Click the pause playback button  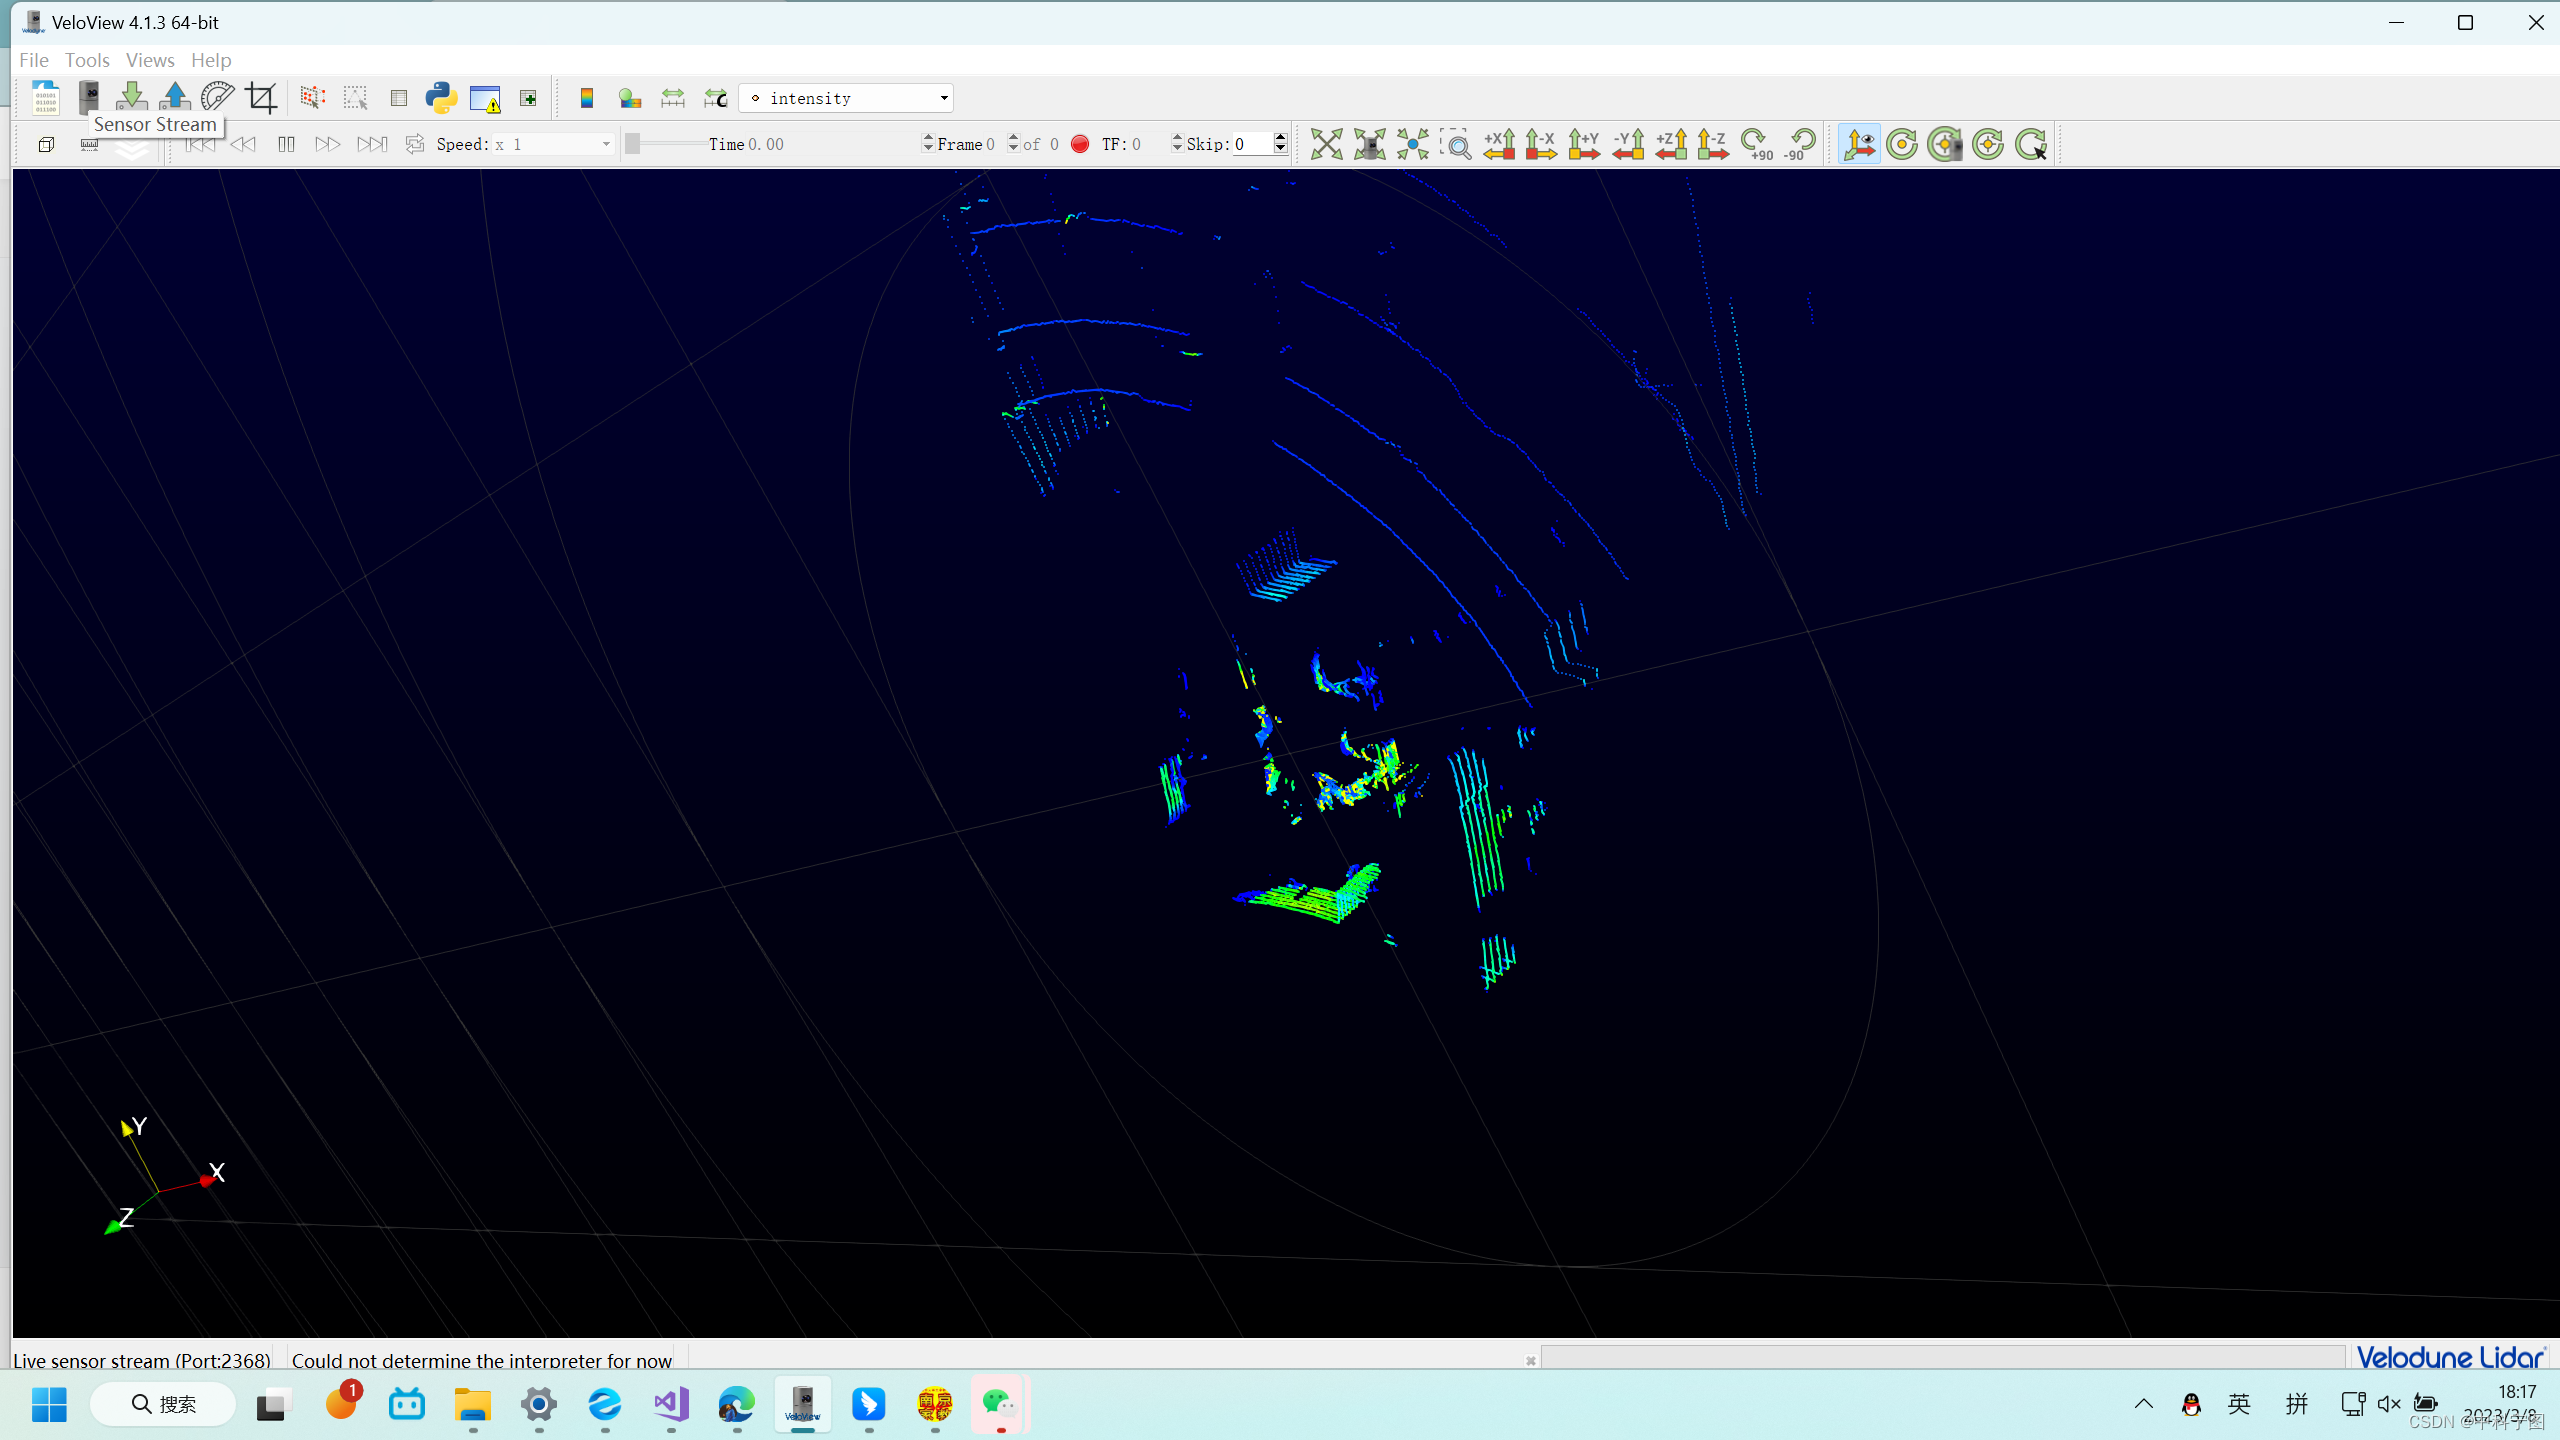[286, 144]
